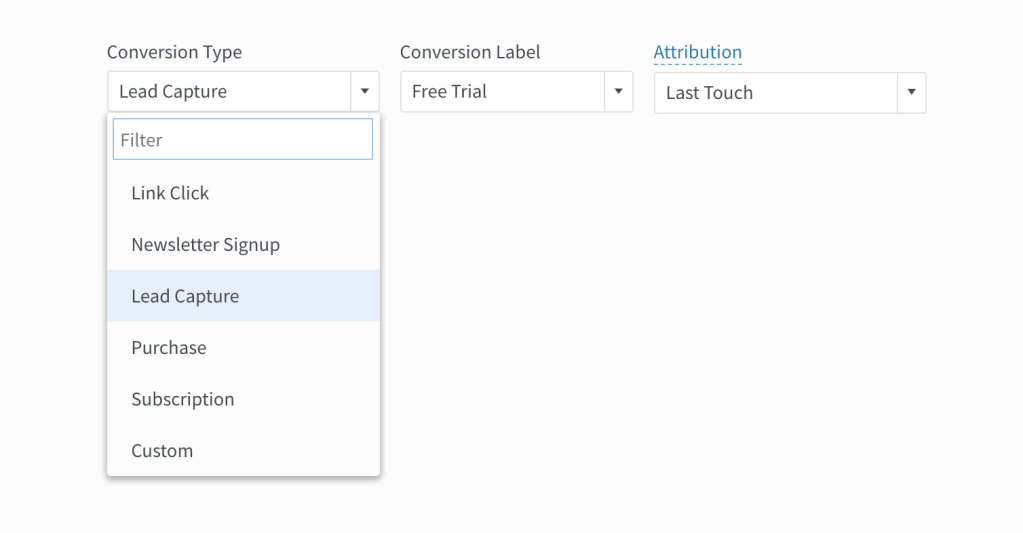This screenshot has height=533, width=1023.
Task: Pick the highlighted Lead Capture list option
Action: pyautogui.click(x=185, y=296)
